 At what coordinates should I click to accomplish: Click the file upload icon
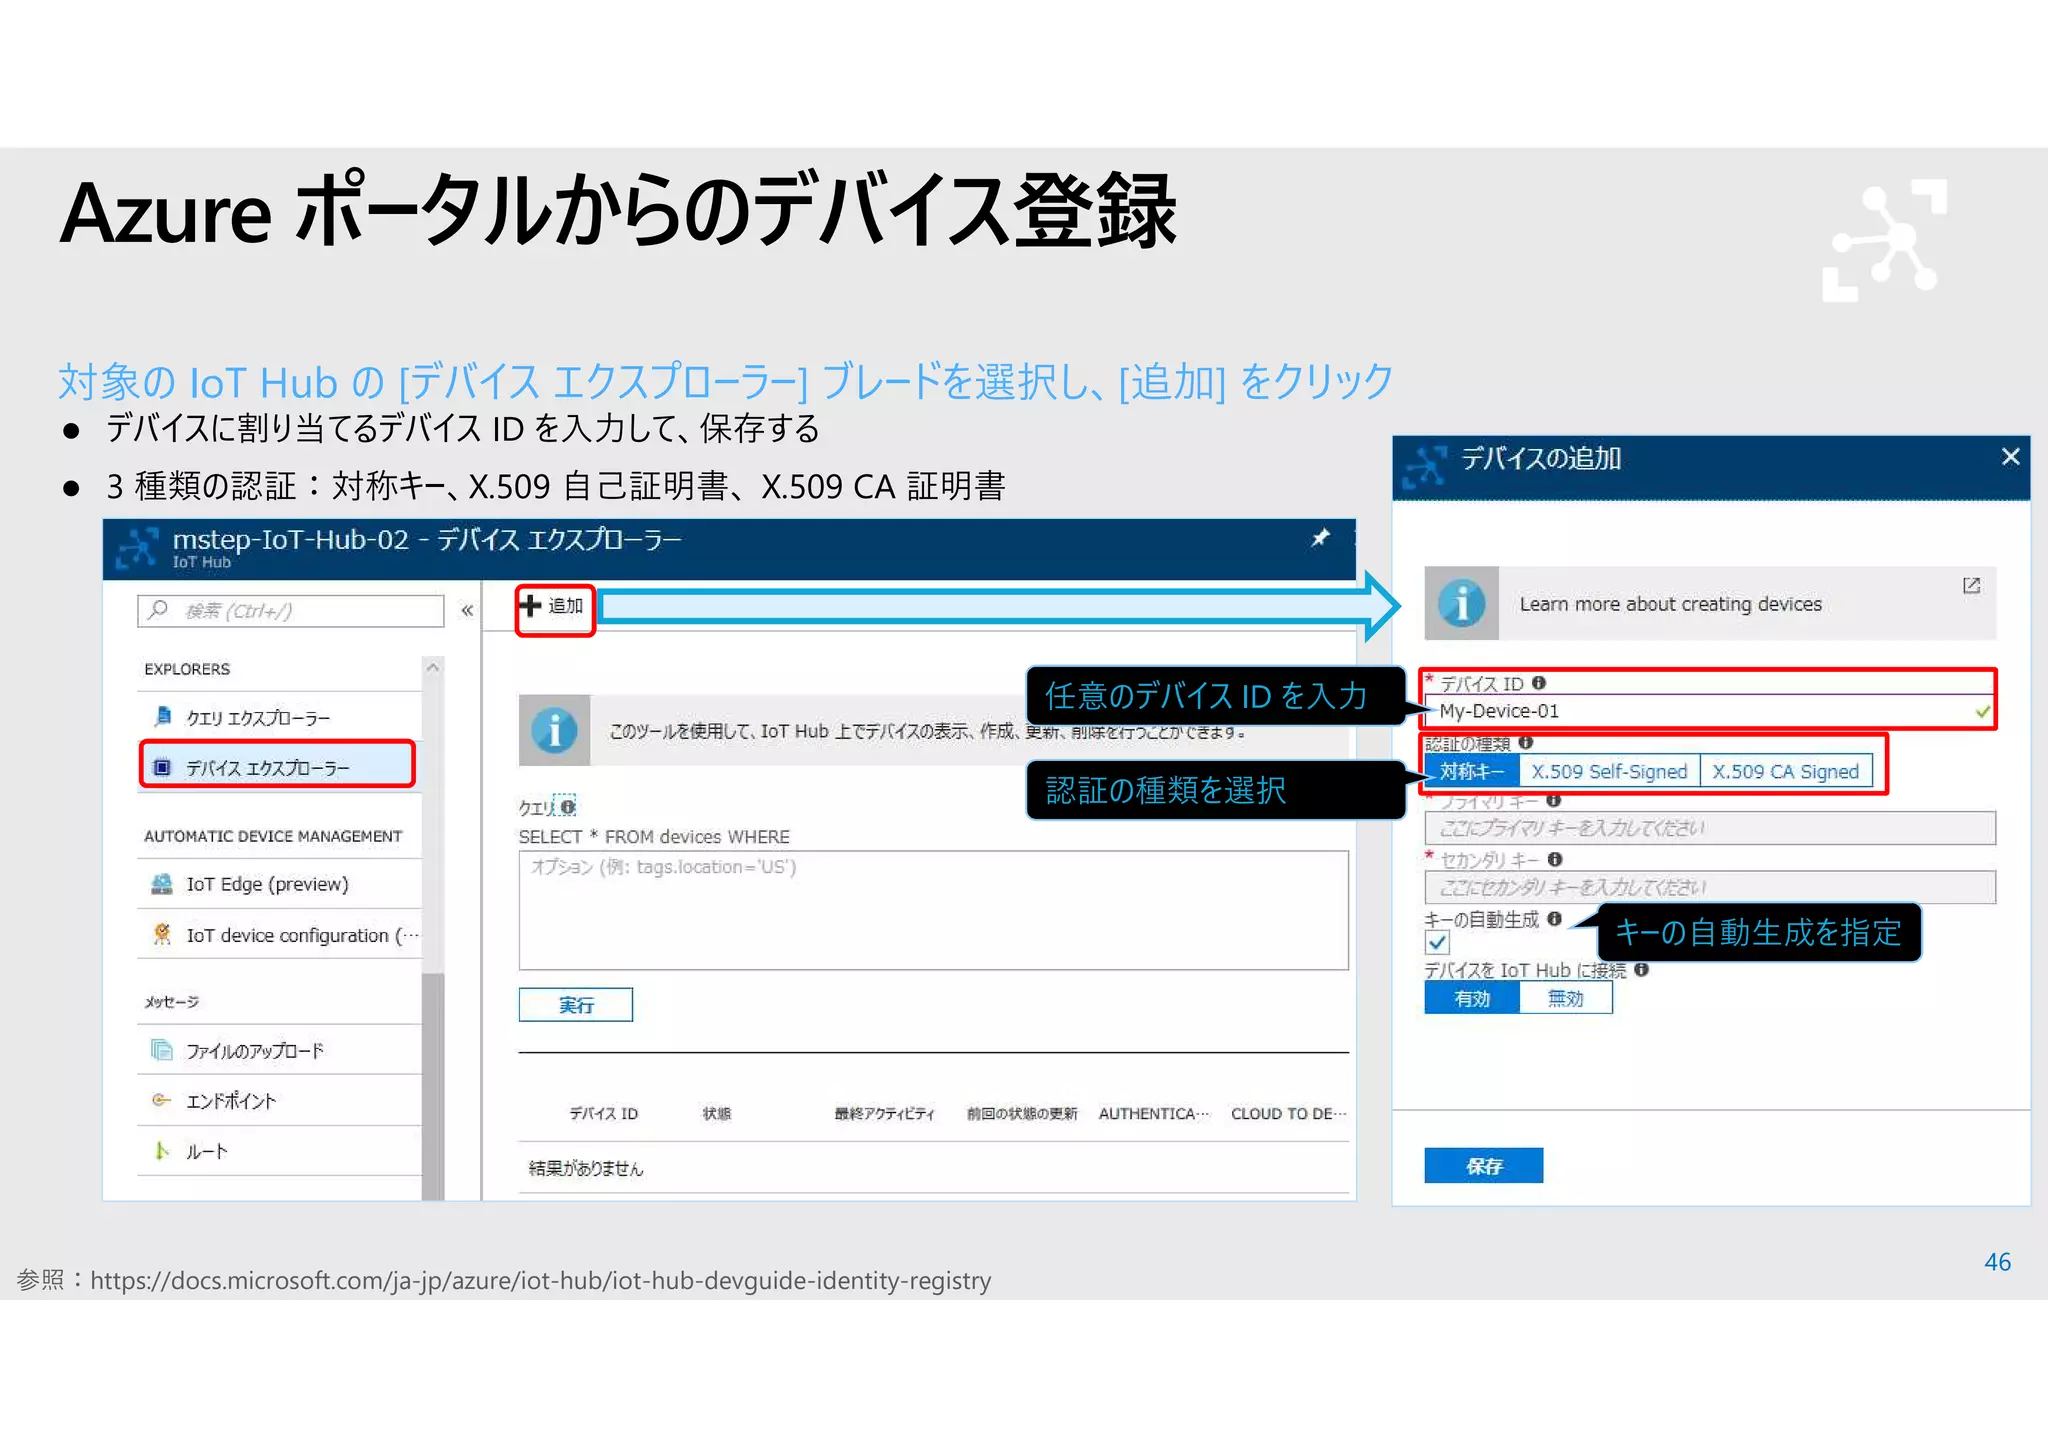(162, 1049)
